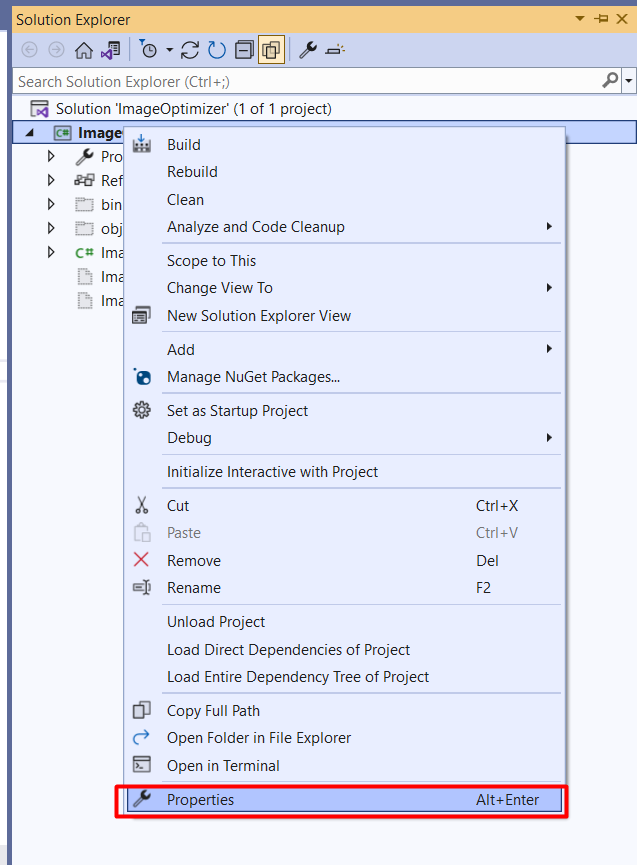
Task: Choose Cut from the context menu
Action: click(x=345, y=505)
